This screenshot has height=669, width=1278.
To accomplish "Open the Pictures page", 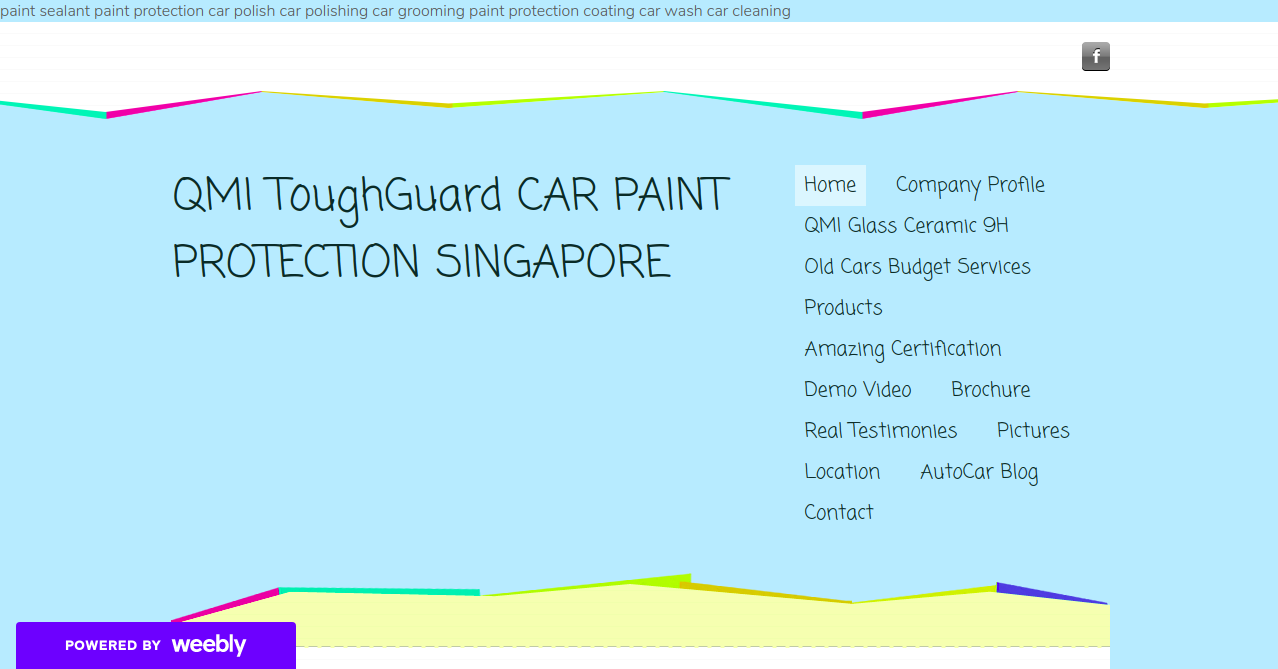I will (x=1033, y=431).
